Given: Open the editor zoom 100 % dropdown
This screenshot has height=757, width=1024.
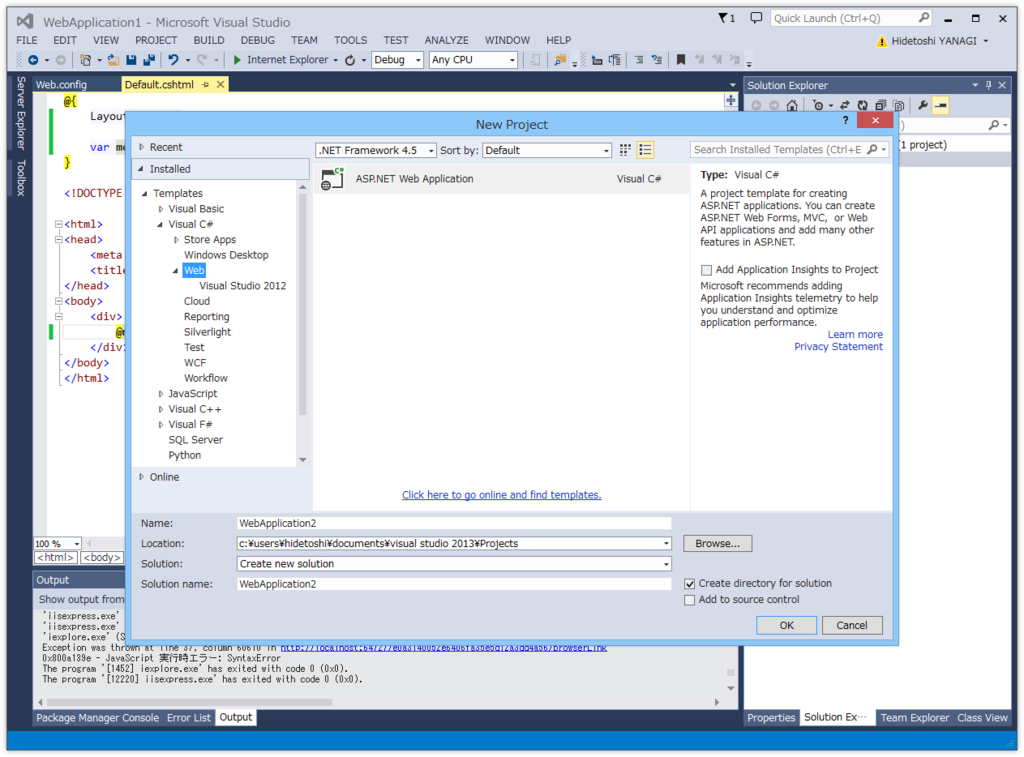Looking at the screenshot, I should pyautogui.click(x=77, y=543).
